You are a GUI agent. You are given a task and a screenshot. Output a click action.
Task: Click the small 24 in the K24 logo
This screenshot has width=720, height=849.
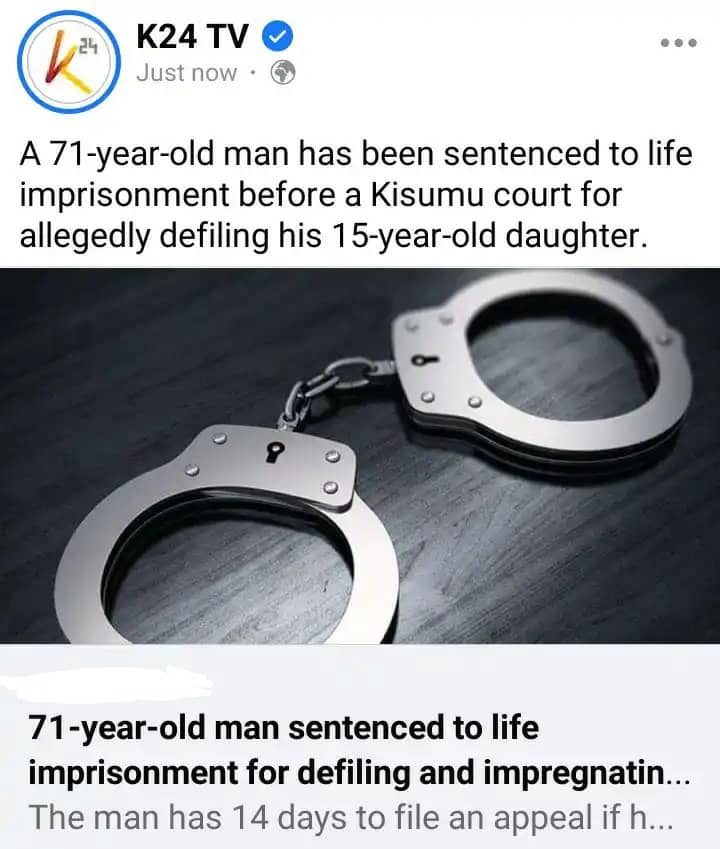(87, 47)
